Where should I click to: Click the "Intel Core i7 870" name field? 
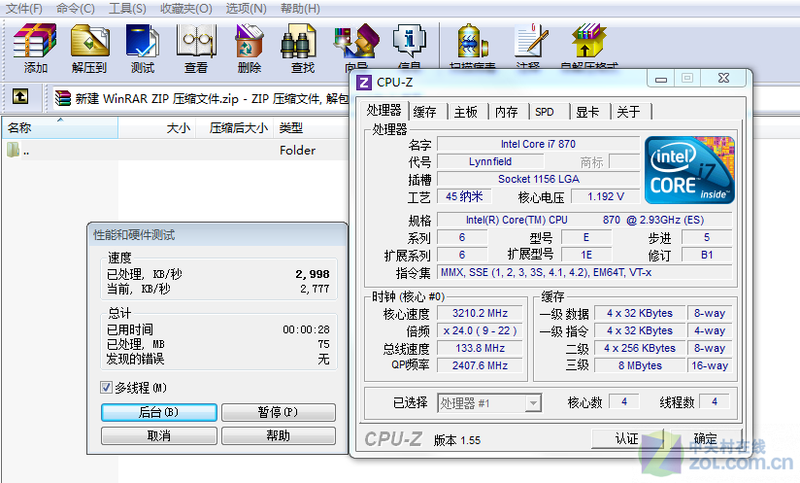(x=538, y=144)
